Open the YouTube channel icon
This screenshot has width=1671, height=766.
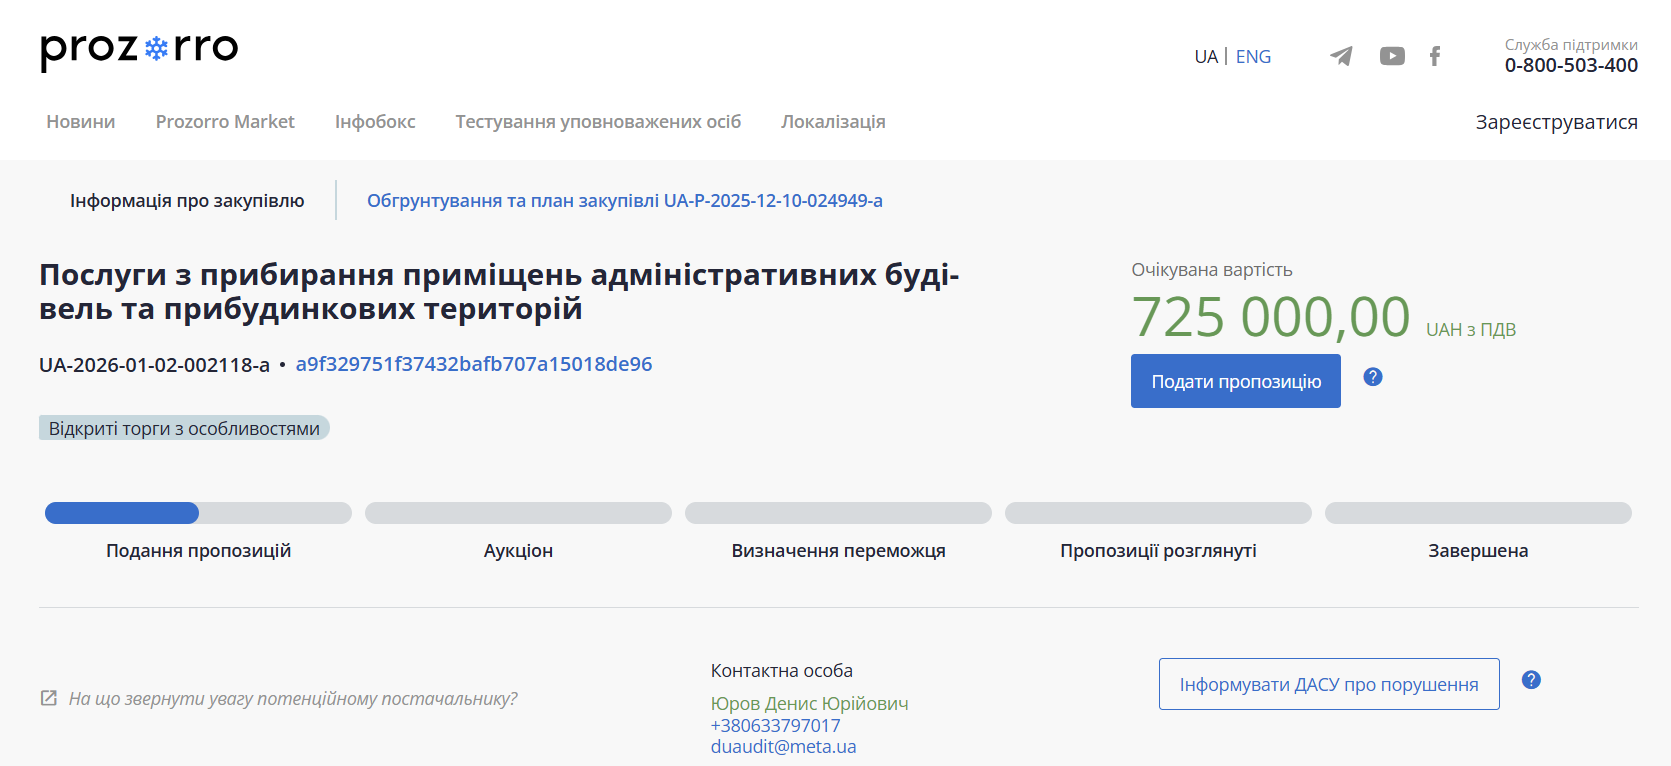point(1392,56)
